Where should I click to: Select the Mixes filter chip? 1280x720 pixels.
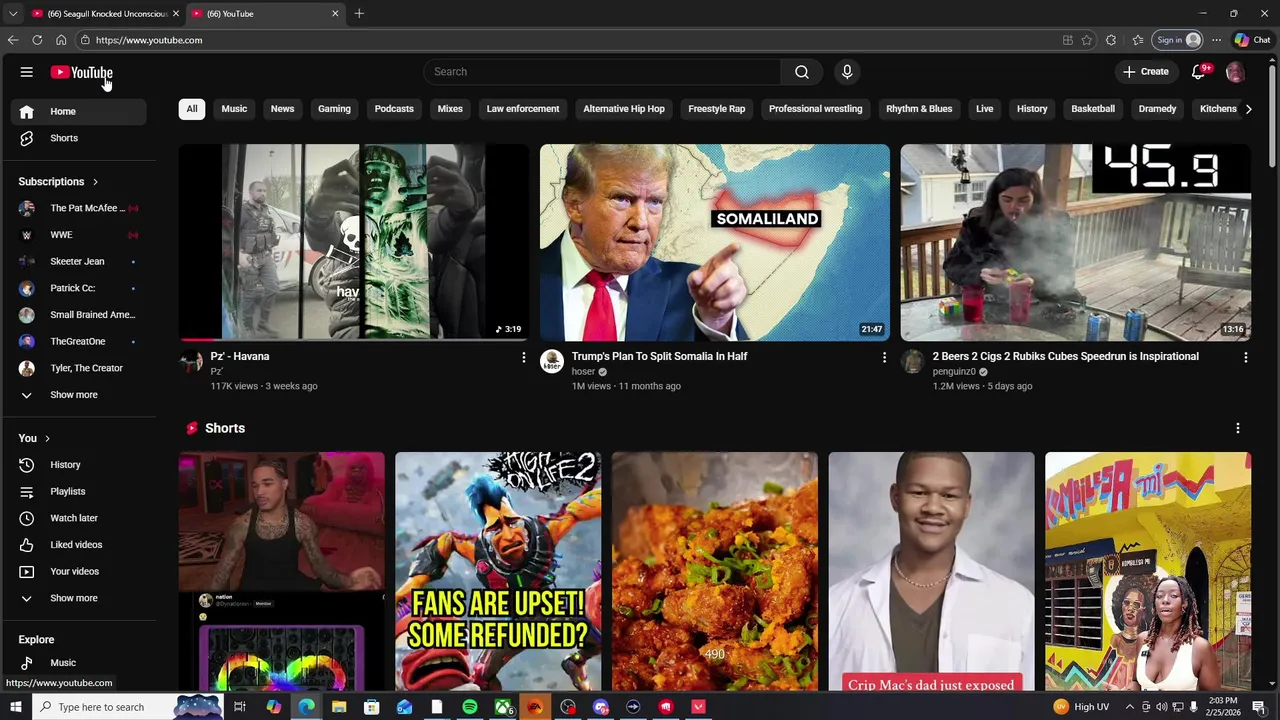[450, 109]
